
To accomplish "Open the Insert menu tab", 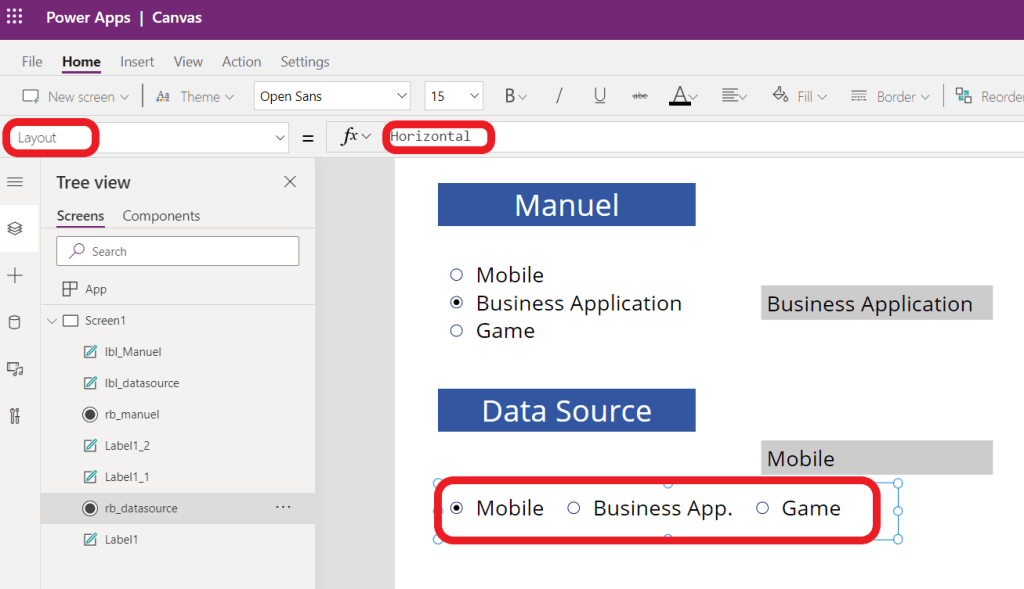I will click(137, 62).
